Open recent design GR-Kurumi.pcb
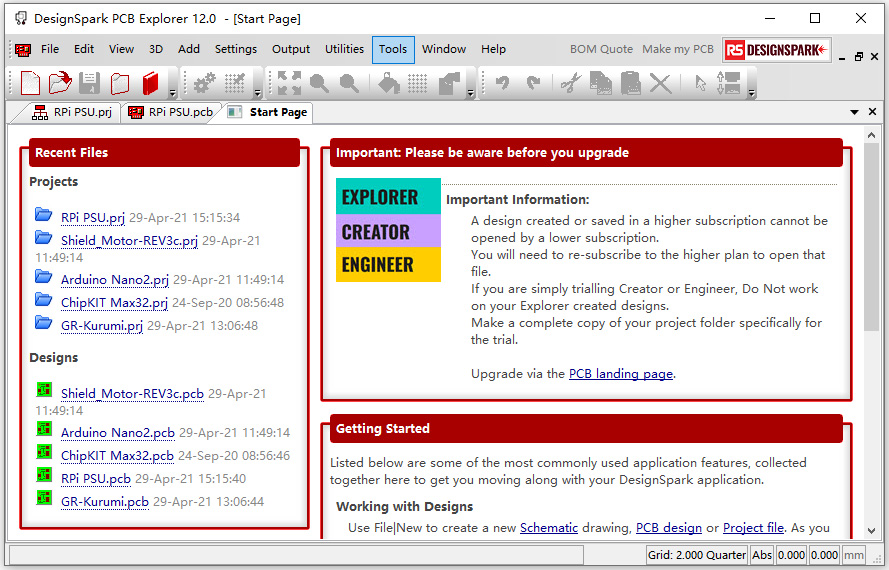 pos(104,502)
